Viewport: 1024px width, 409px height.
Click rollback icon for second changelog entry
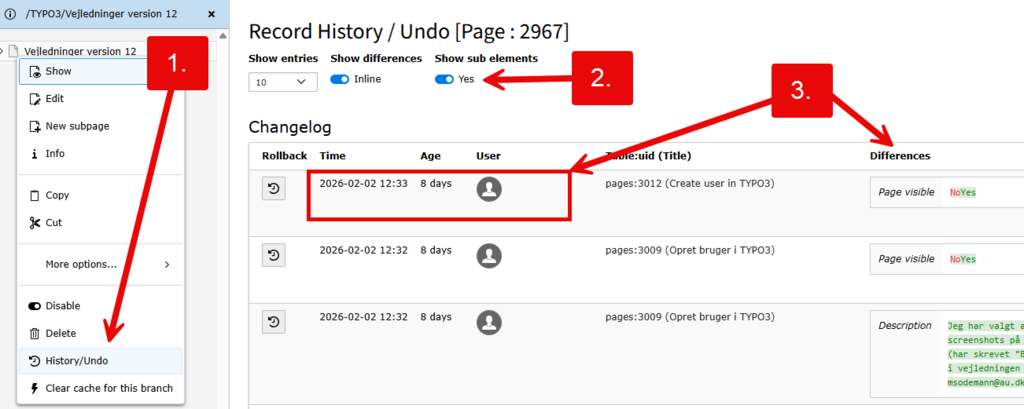click(x=273, y=255)
